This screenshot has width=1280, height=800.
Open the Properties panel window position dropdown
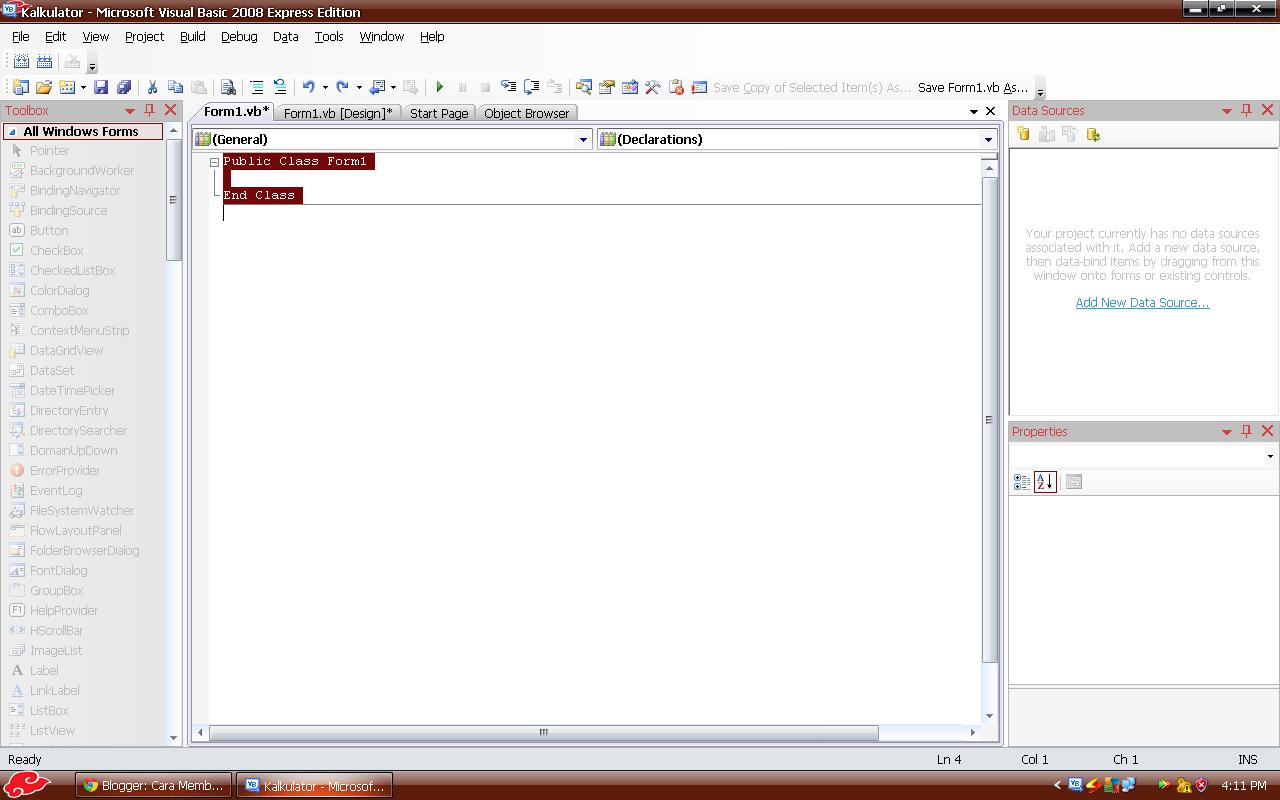(x=1227, y=432)
